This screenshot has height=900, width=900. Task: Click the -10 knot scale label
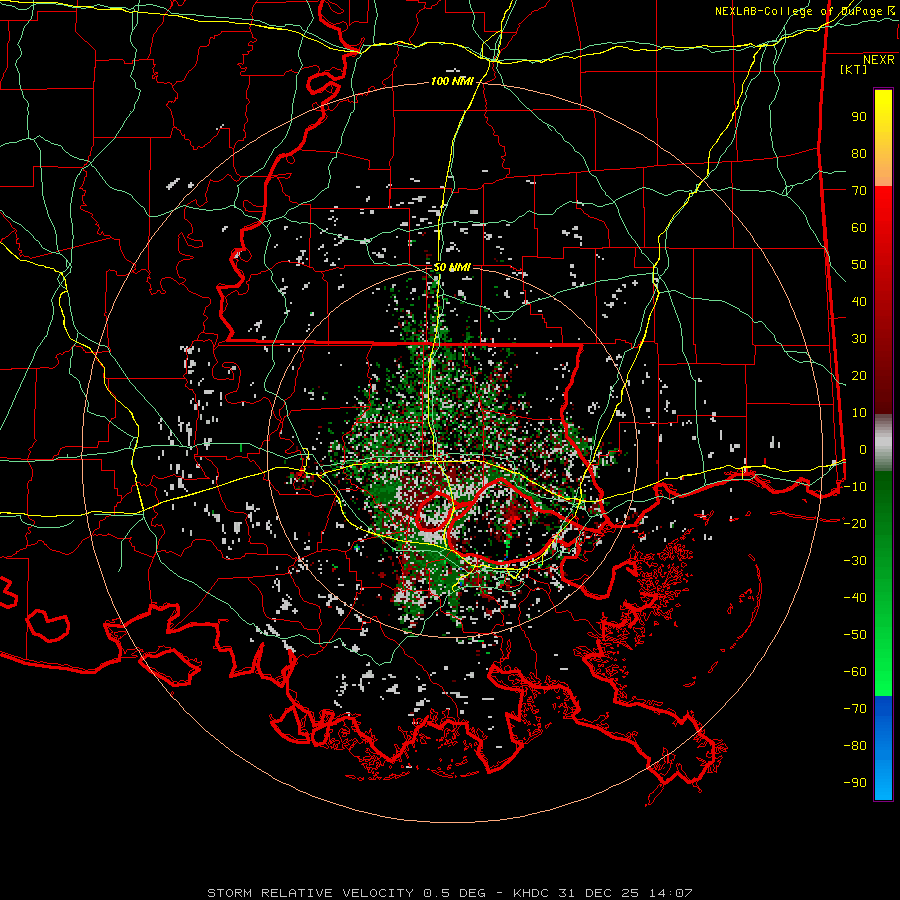855,487
